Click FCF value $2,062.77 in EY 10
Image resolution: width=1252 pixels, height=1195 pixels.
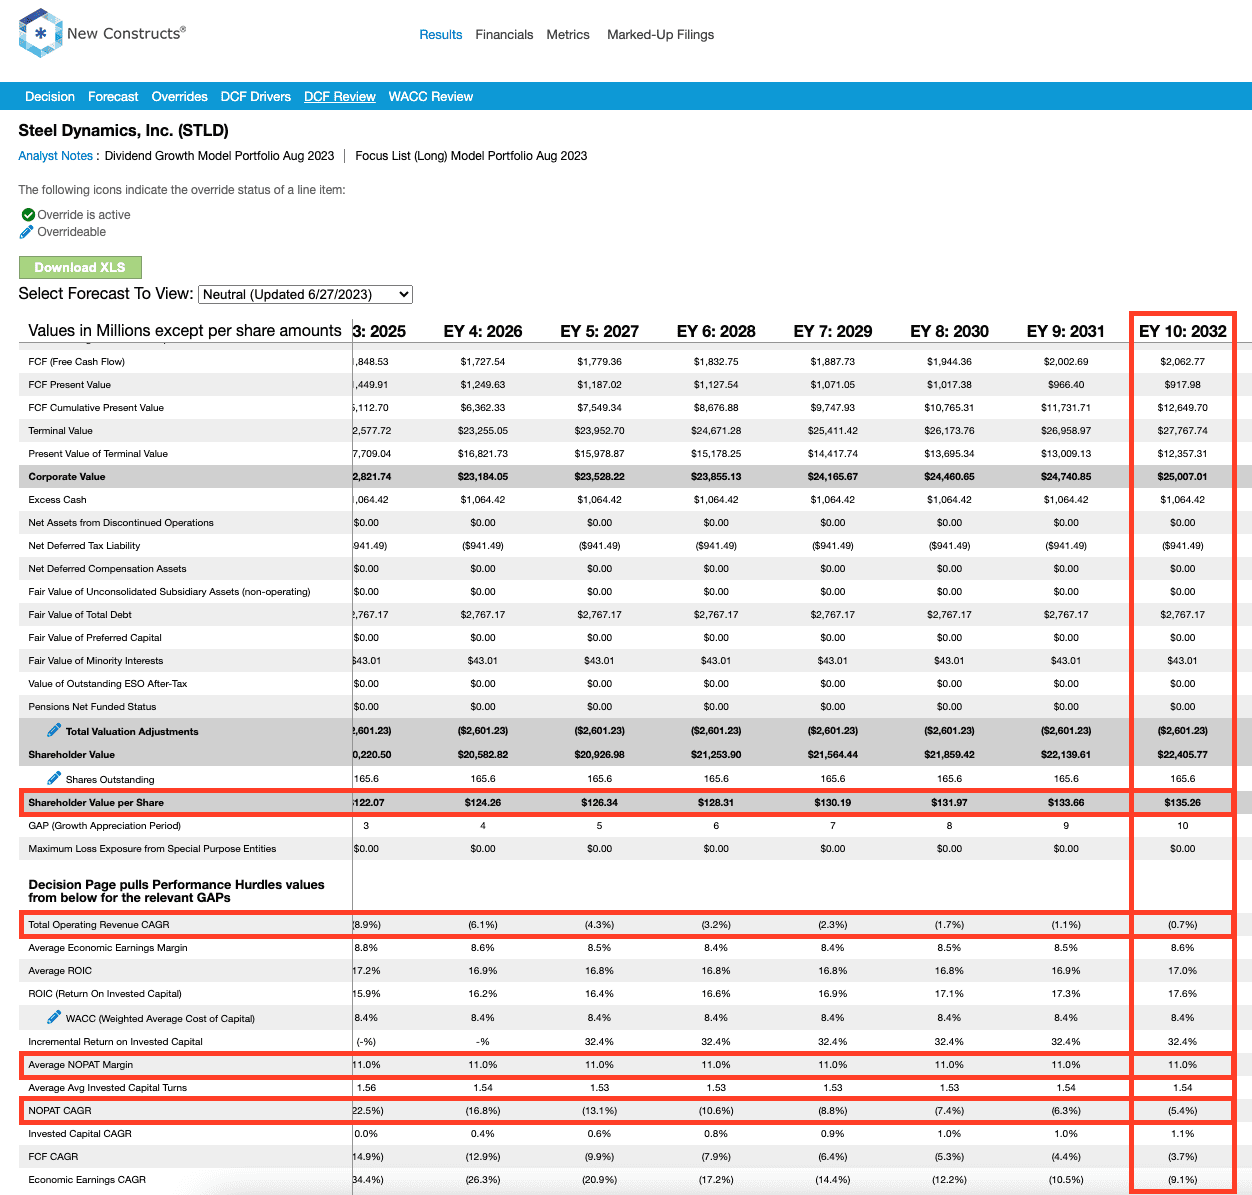(1183, 362)
